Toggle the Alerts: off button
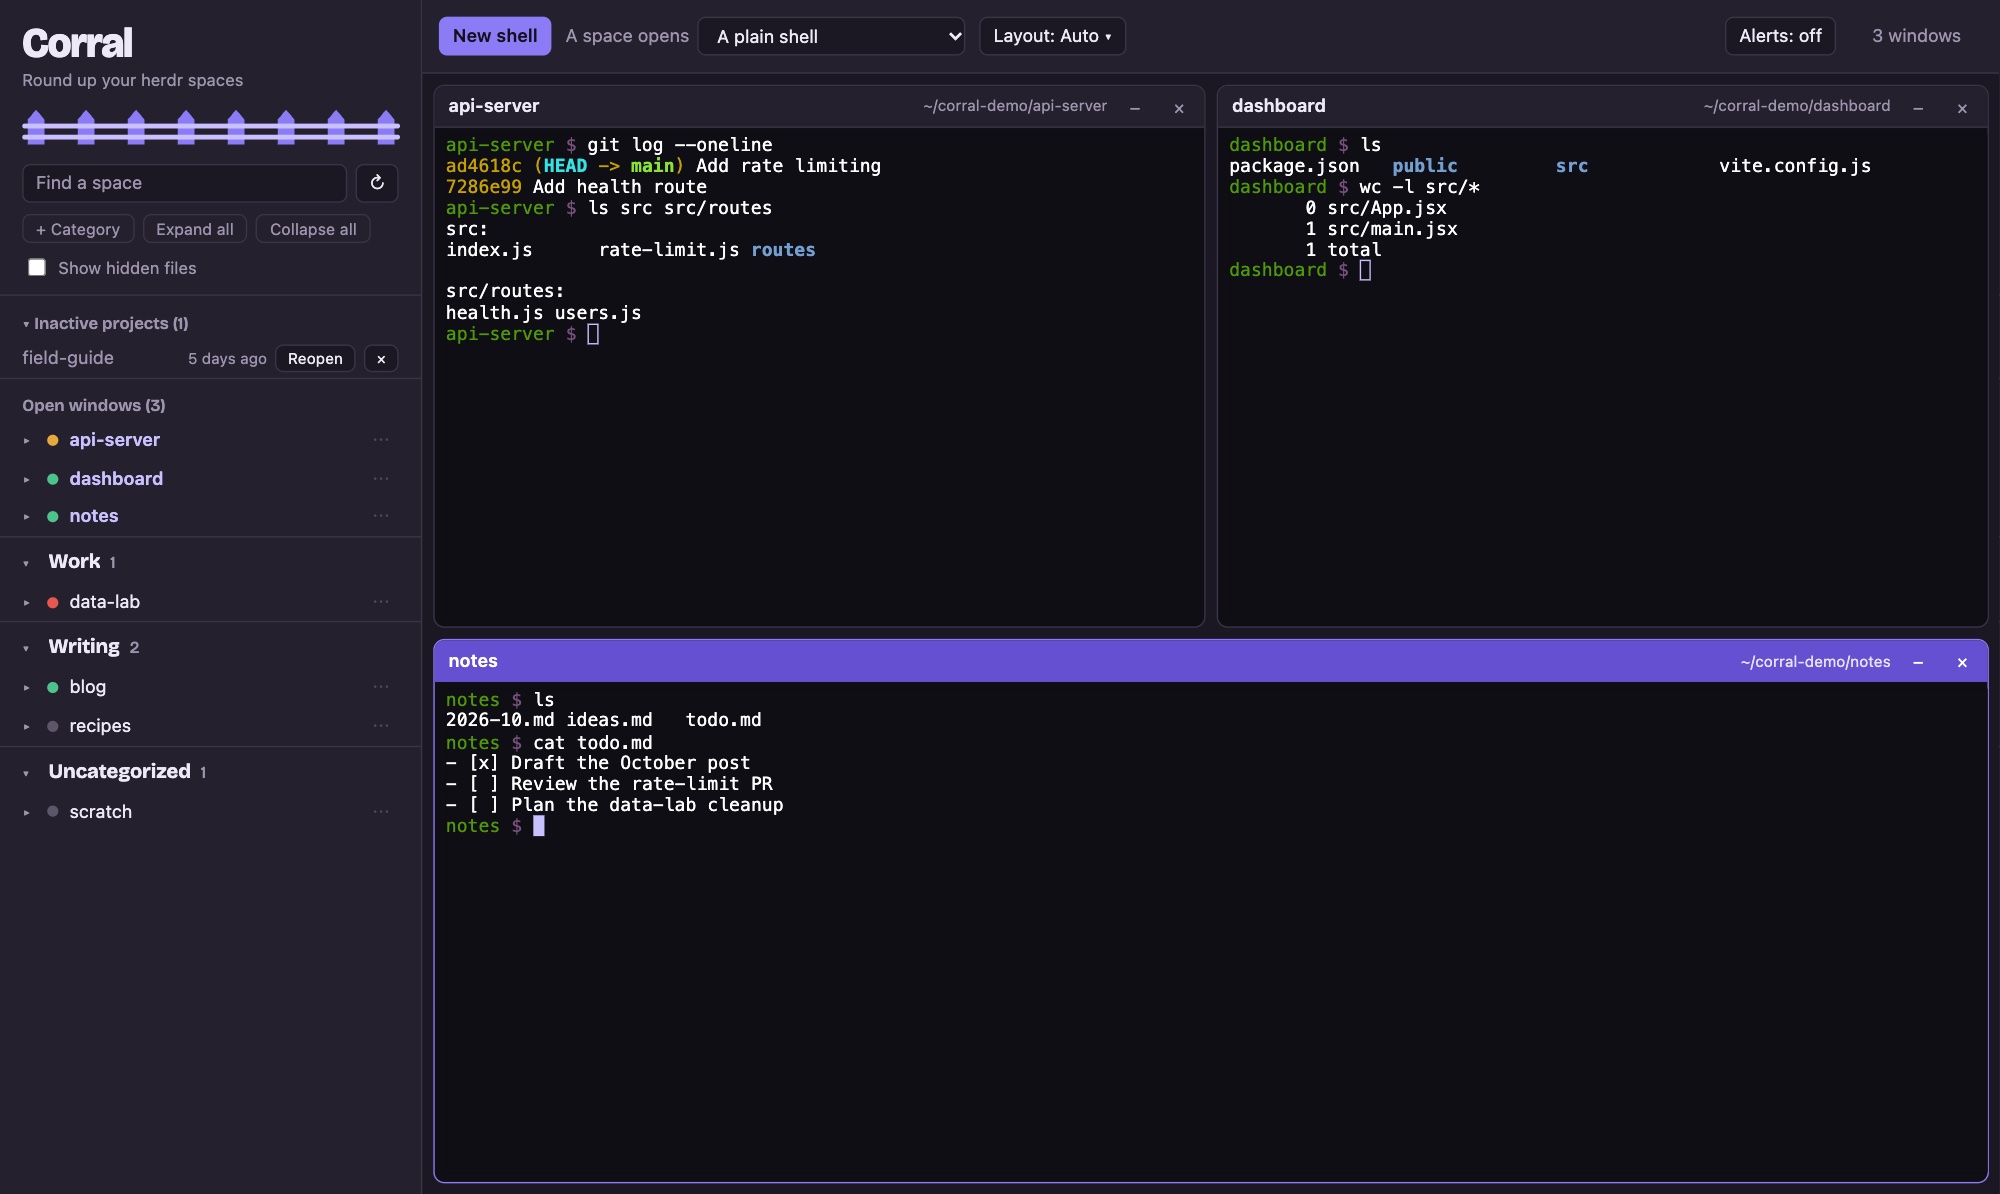 pos(1780,36)
